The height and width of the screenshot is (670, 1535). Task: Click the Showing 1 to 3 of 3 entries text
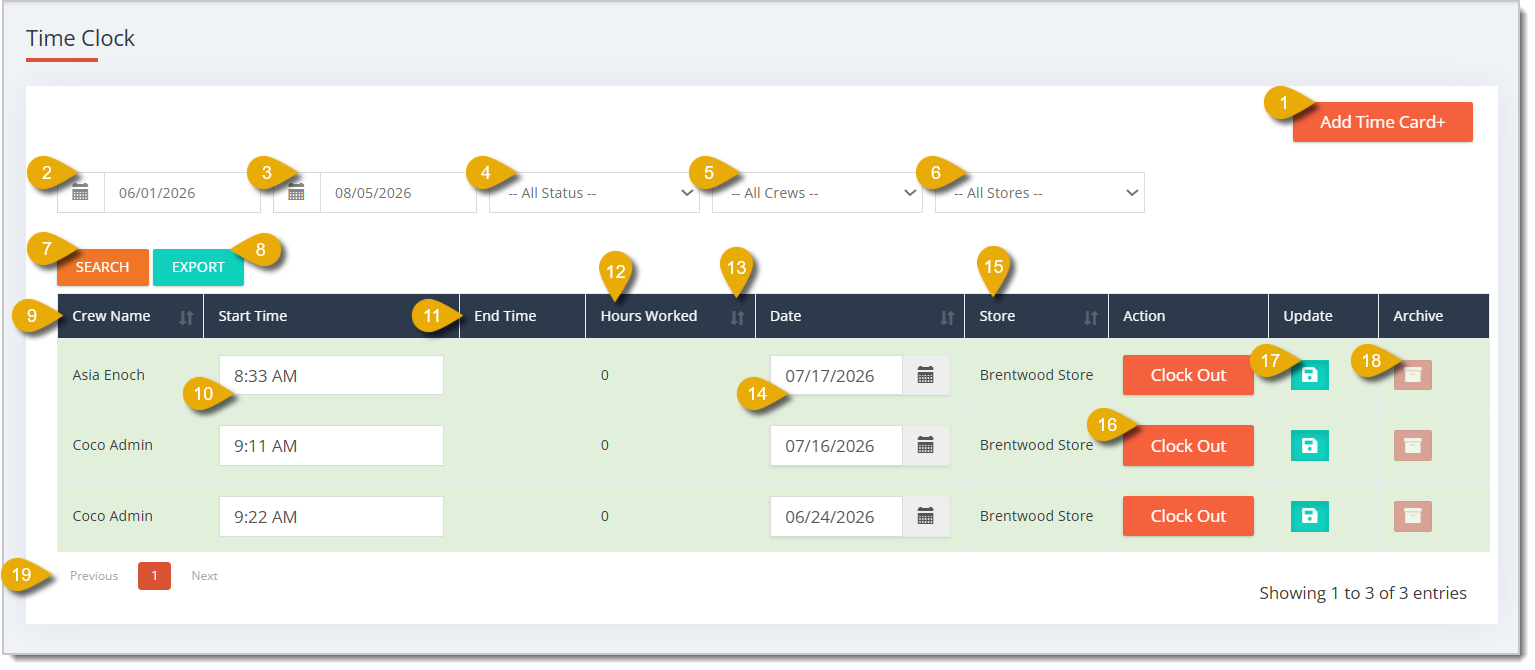(1363, 593)
